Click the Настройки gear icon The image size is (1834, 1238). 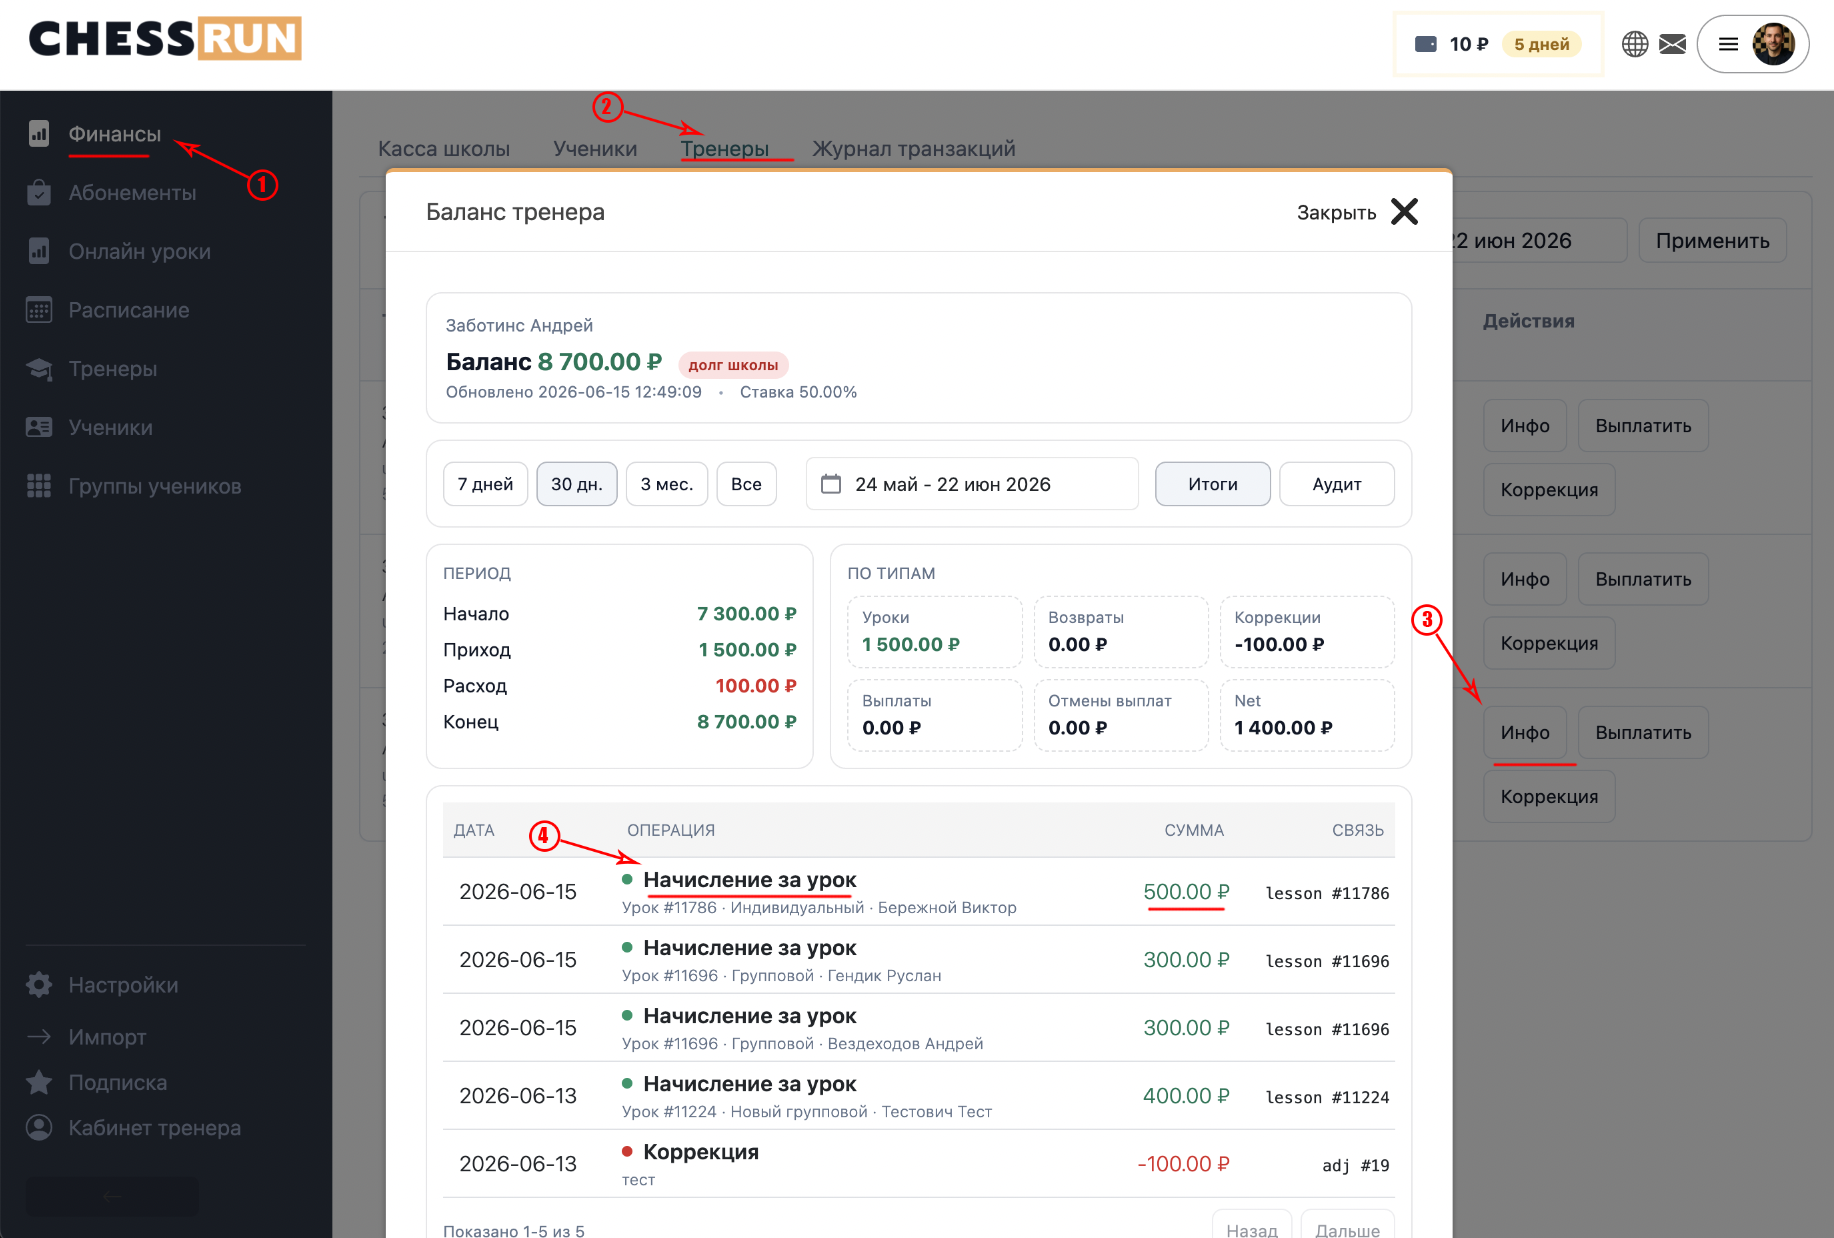coord(39,985)
